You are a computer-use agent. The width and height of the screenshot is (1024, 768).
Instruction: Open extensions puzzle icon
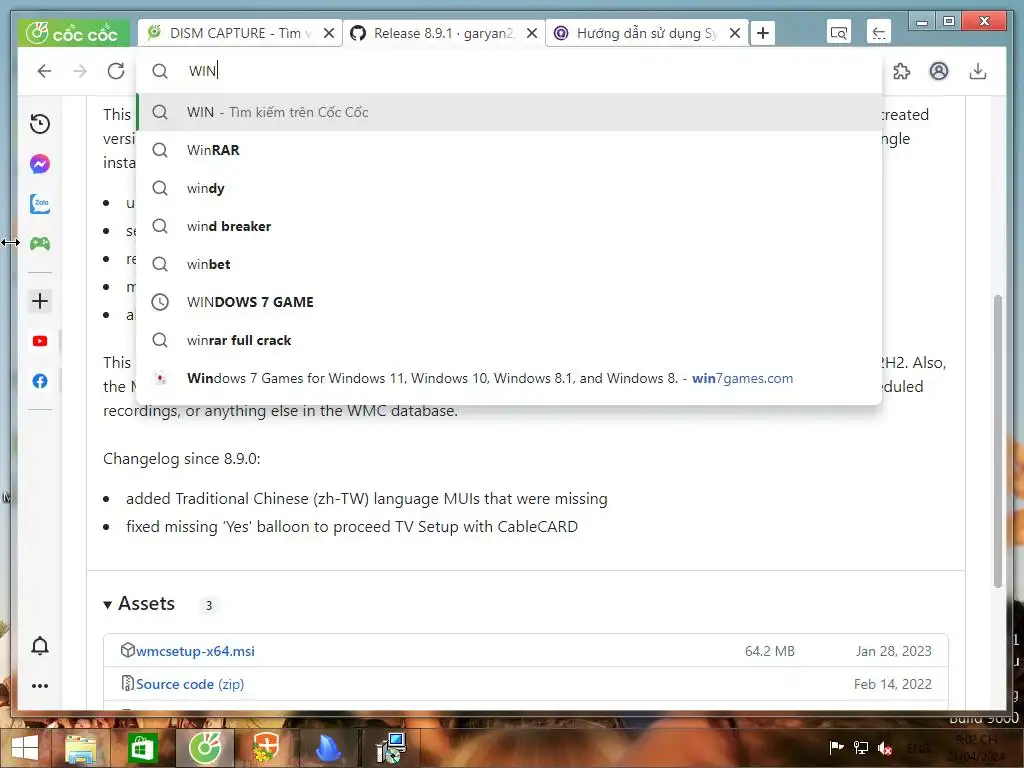901,71
